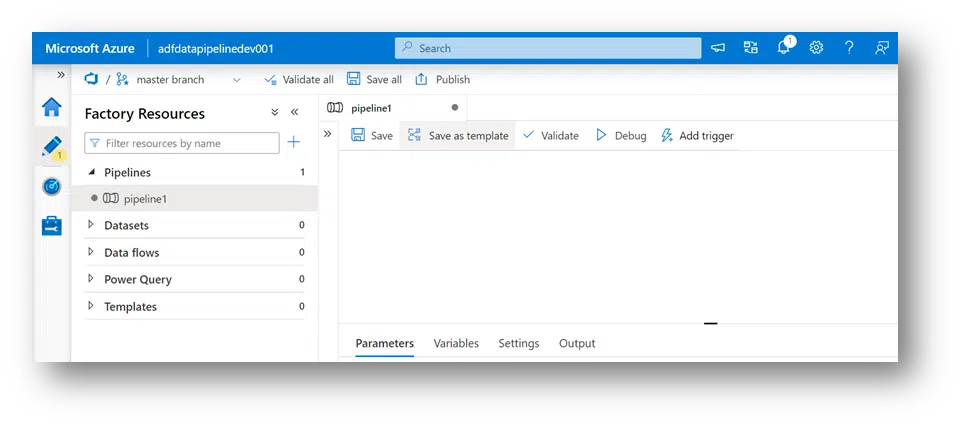Image resolution: width=963 pixels, height=427 pixels.
Task: Switch to the Variables tab
Action: pyautogui.click(x=456, y=343)
